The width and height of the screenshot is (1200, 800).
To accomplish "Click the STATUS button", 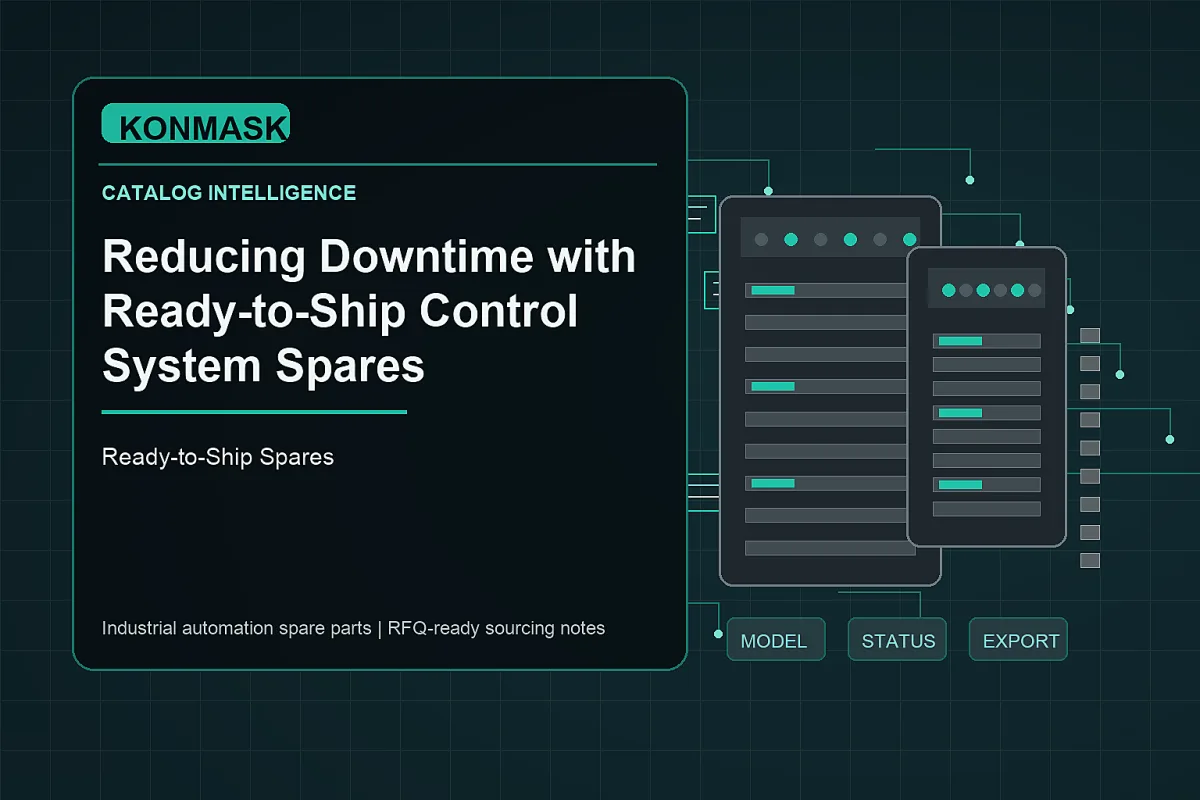I will pyautogui.click(x=898, y=640).
